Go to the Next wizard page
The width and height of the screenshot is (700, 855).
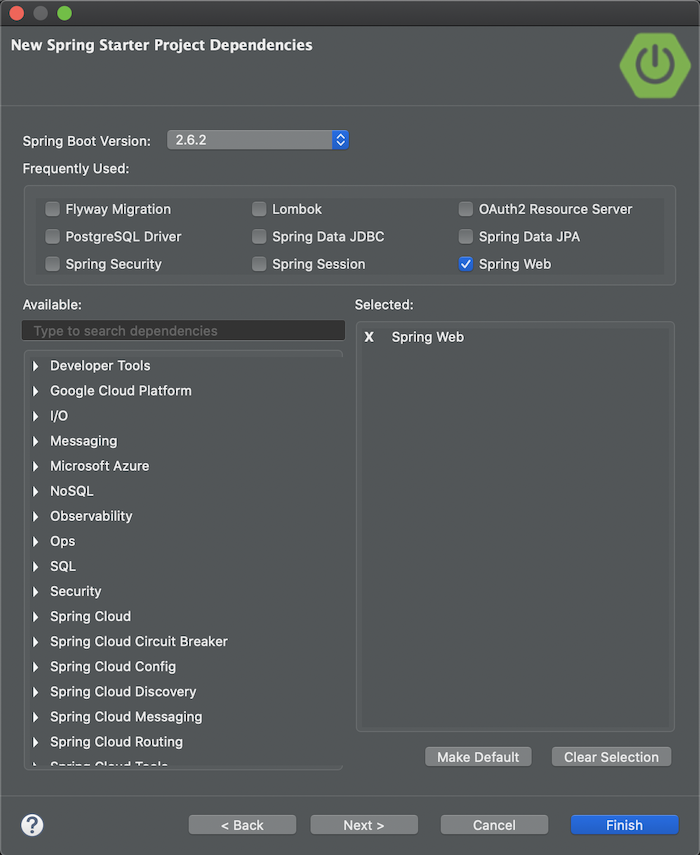tap(364, 825)
